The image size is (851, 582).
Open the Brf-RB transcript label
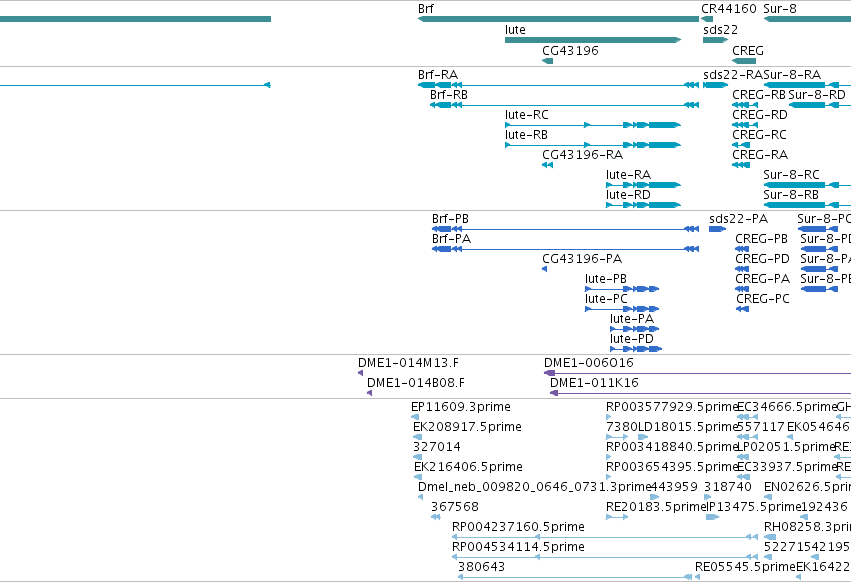(449, 95)
